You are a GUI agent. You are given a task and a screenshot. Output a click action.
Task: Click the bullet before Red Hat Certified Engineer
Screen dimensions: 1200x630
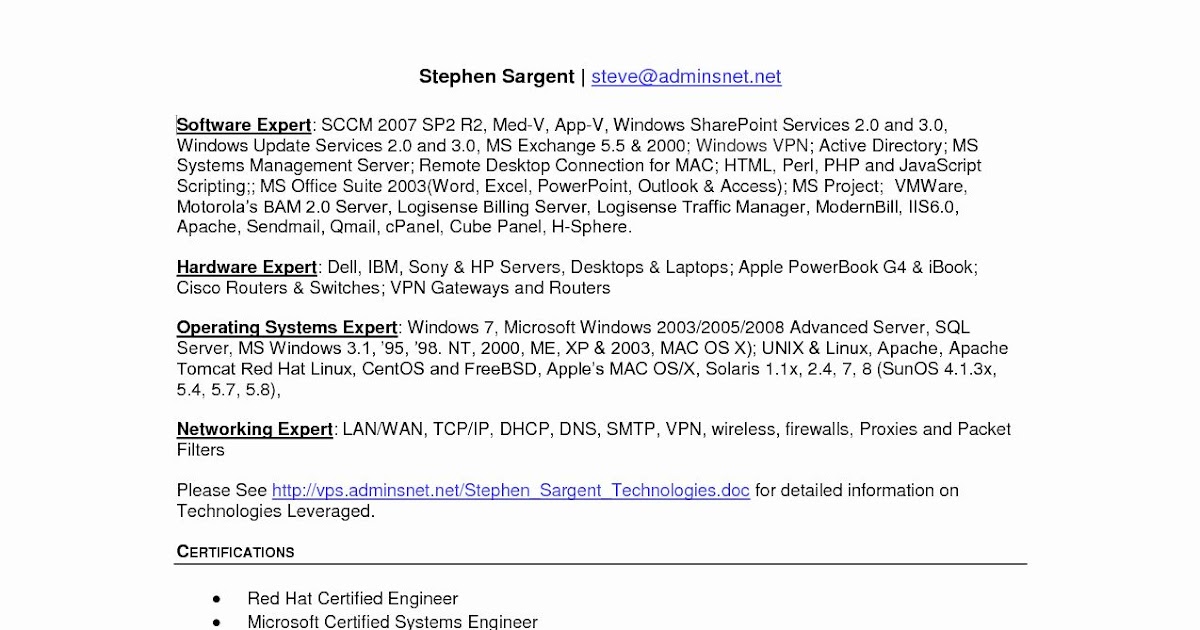[217, 600]
